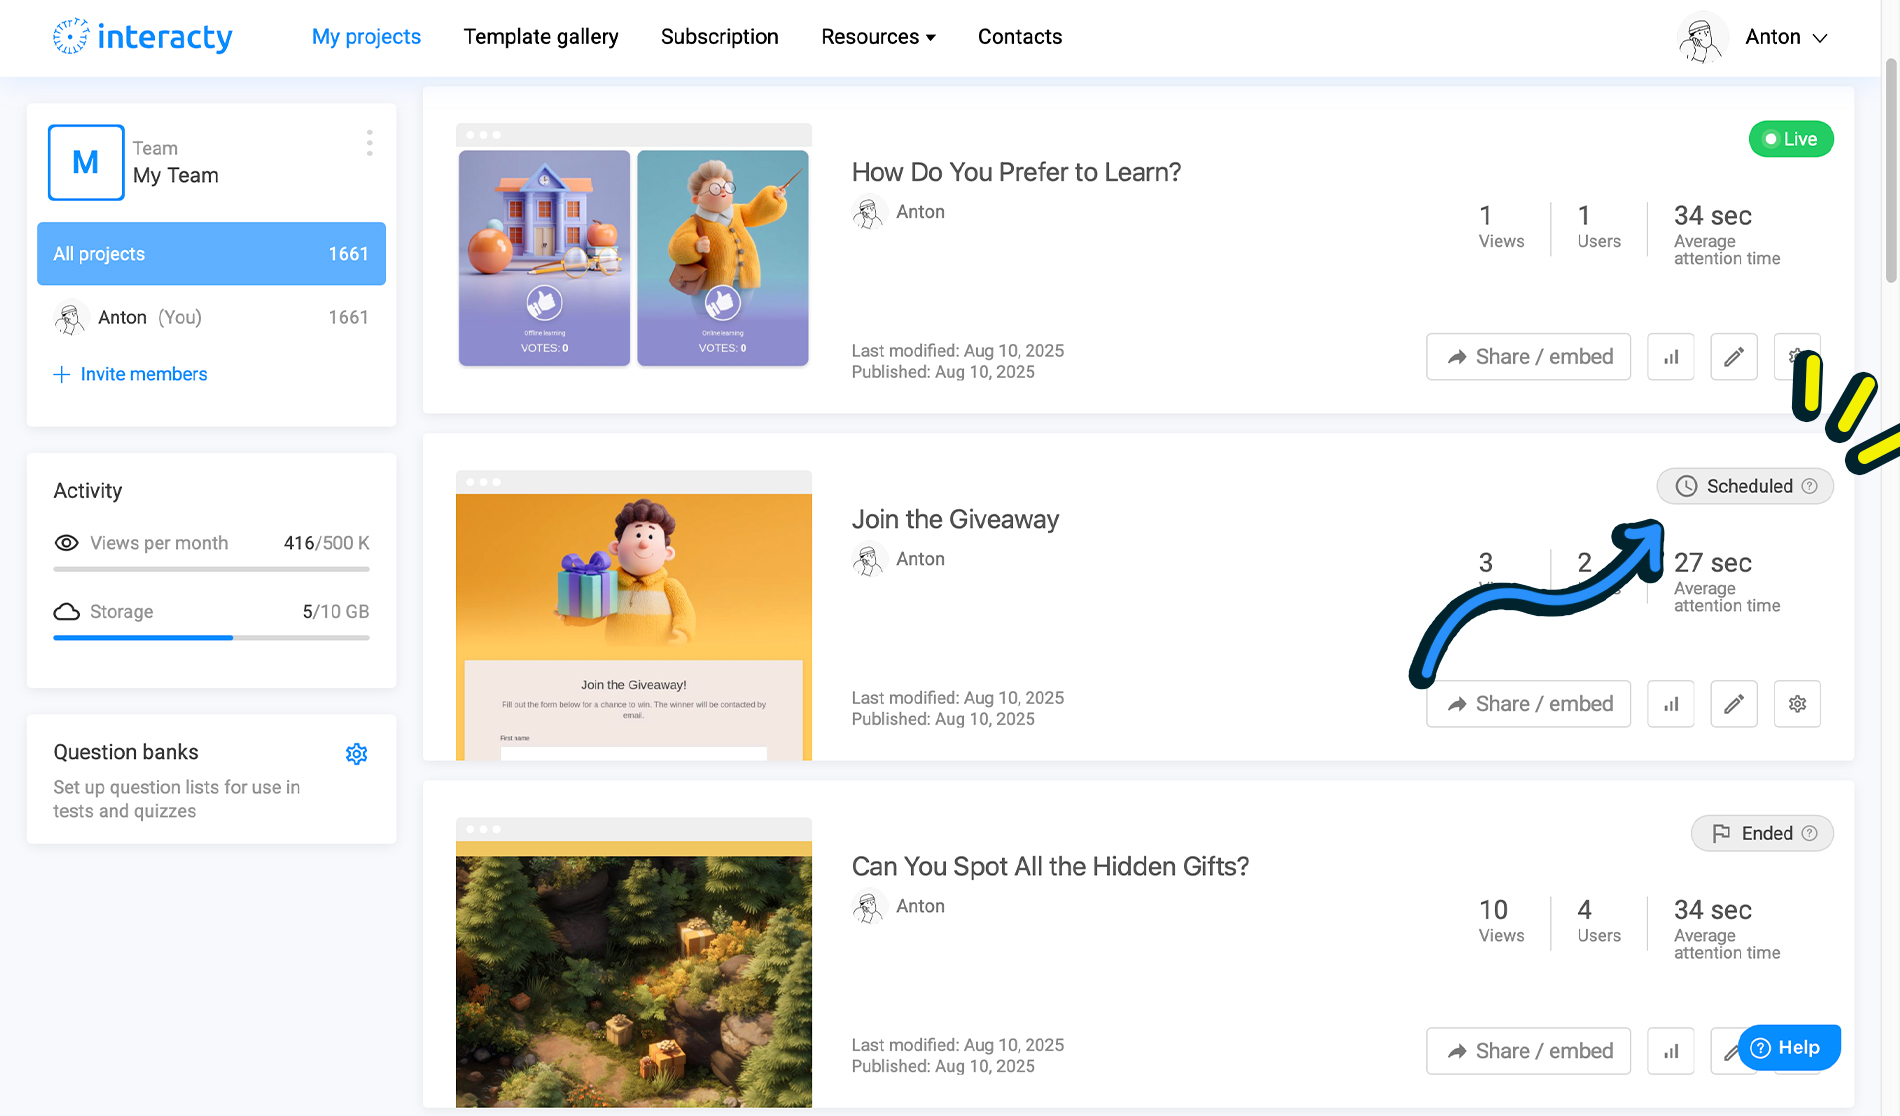The width and height of the screenshot is (1900, 1116).
Task: Click author avatar under Can You Spot All the Hidden Gifts
Action: click(x=868, y=906)
